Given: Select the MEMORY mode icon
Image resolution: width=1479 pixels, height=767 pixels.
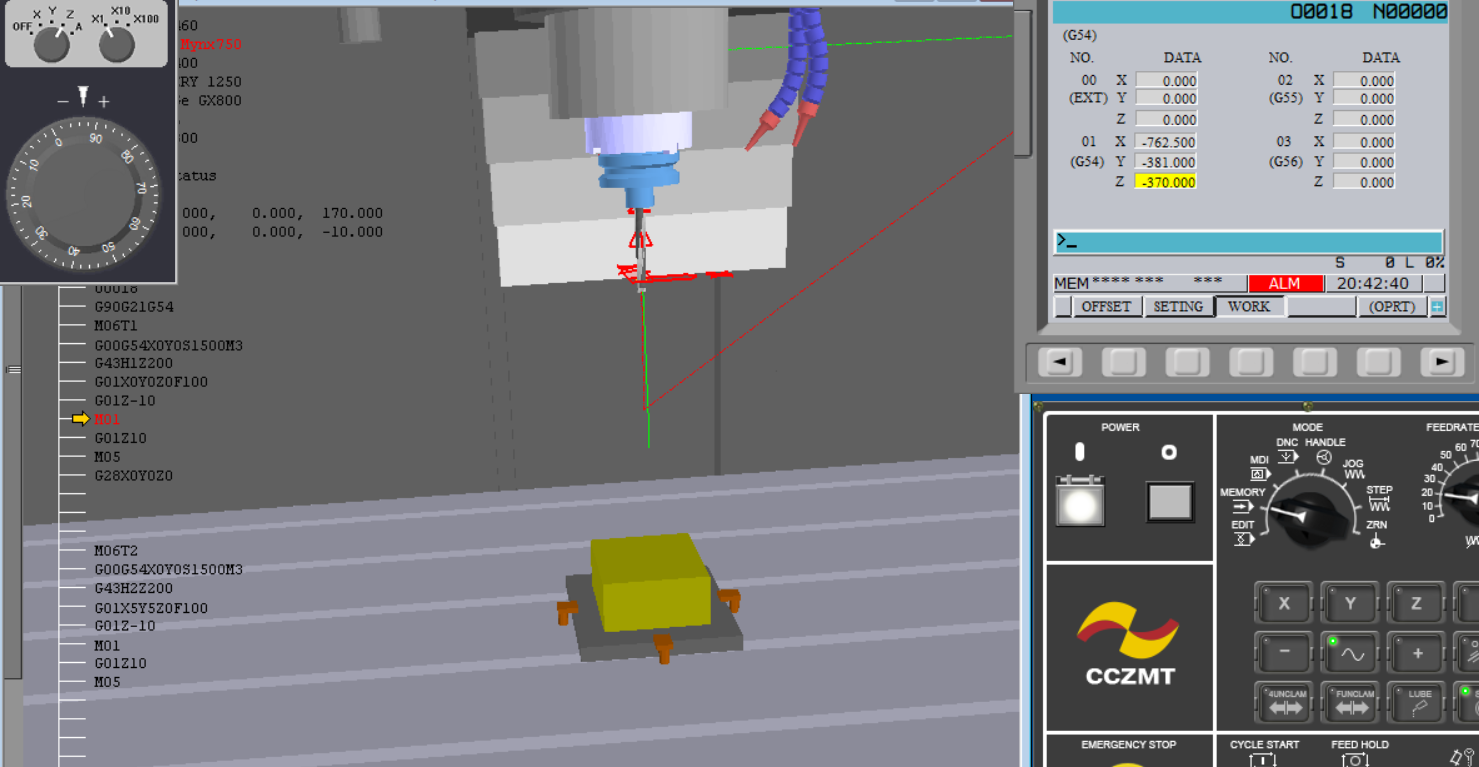Looking at the screenshot, I should 1242,506.
